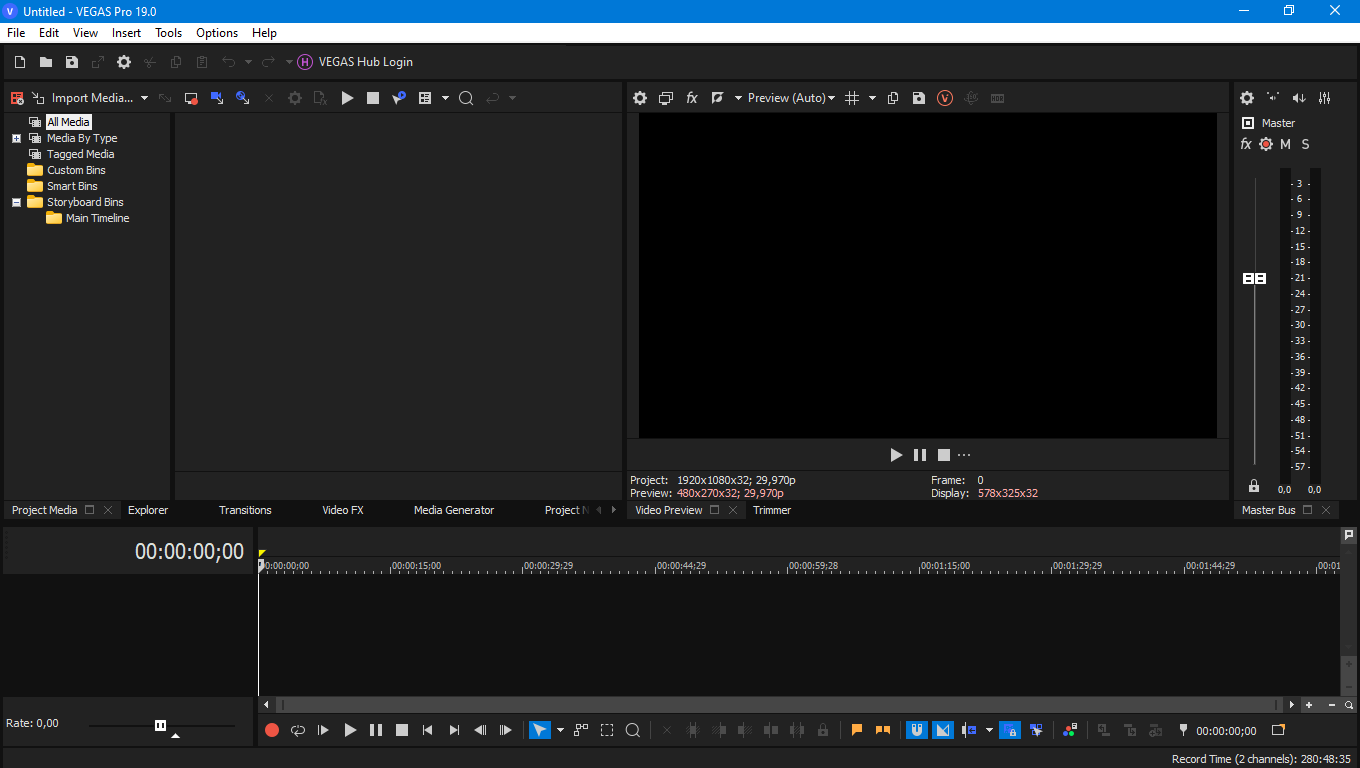
Task: Start the preview in the Project Media toolbar
Action: point(347,98)
